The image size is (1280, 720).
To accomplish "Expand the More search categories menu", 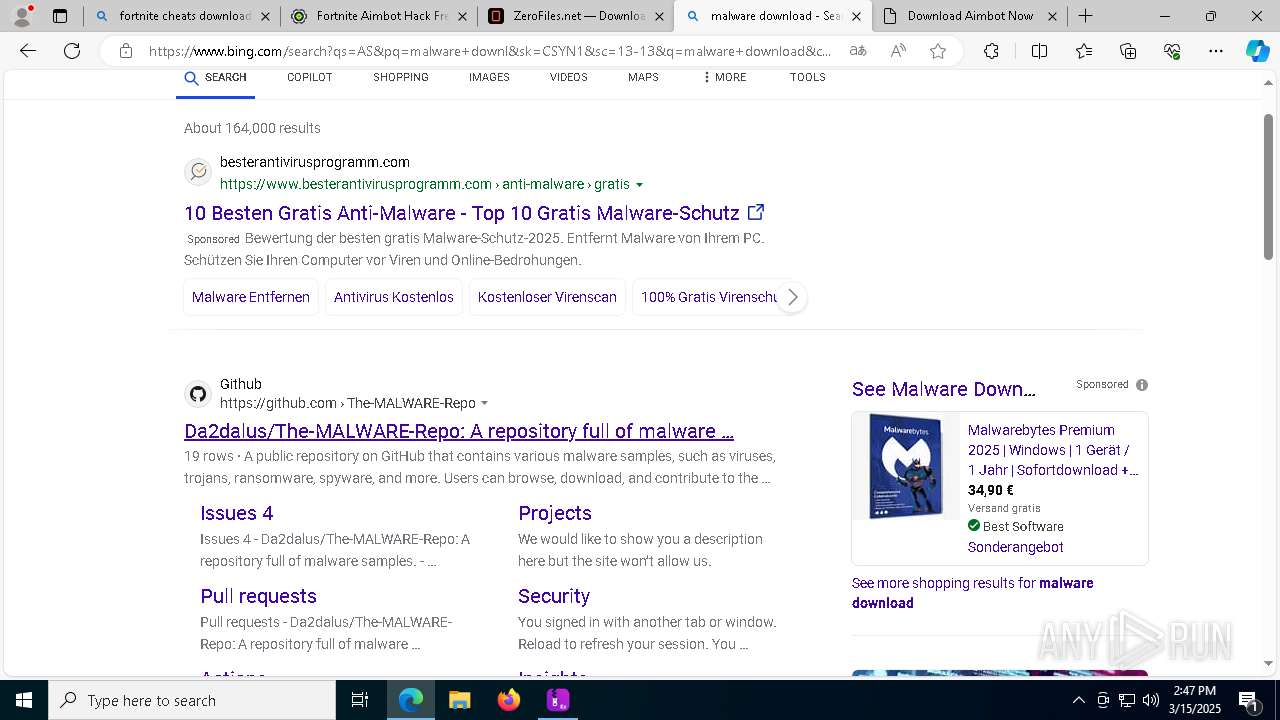I will [724, 77].
